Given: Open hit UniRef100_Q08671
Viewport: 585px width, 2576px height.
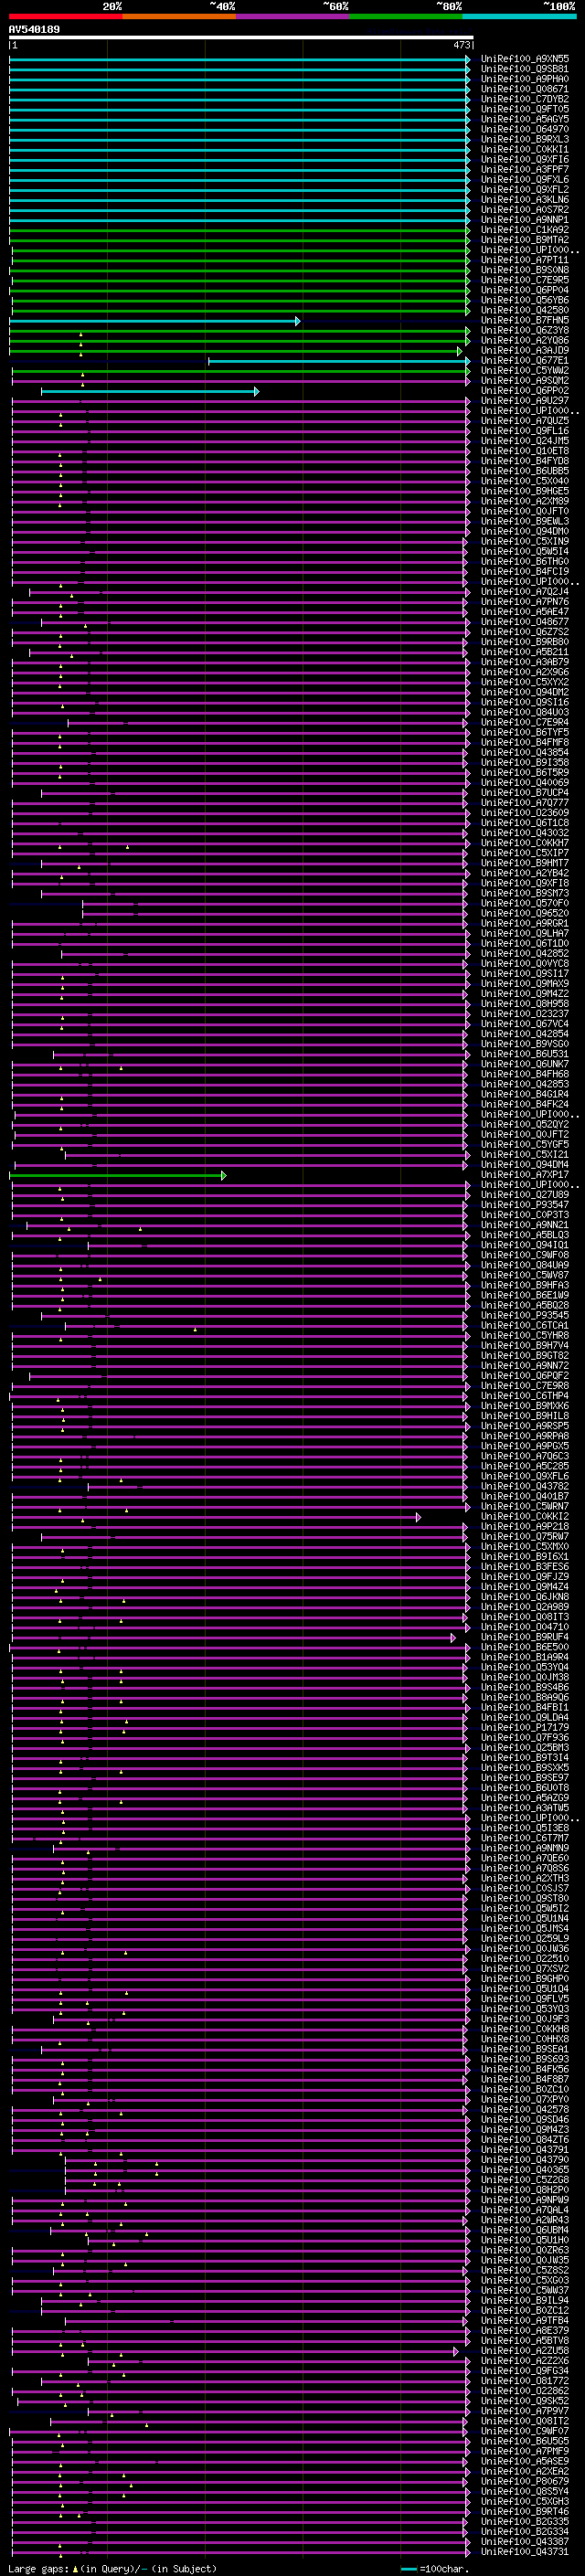Looking at the screenshot, I should (x=525, y=89).
